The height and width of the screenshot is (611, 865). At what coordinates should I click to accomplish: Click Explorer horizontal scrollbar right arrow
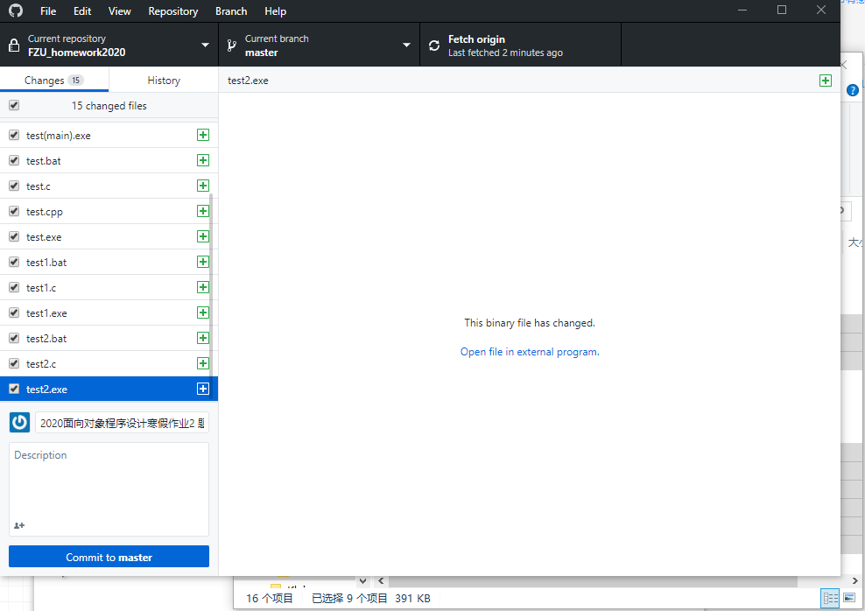pyautogui.click(x=855, y=581)
